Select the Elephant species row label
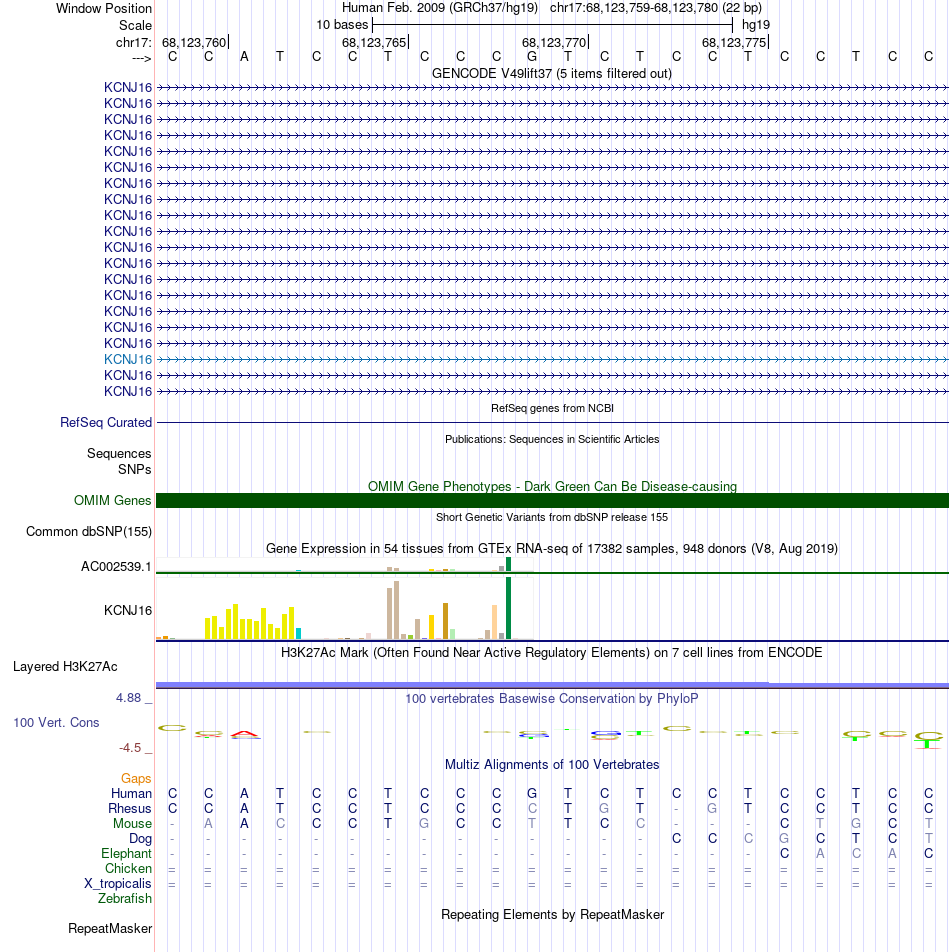 (126, 854)
